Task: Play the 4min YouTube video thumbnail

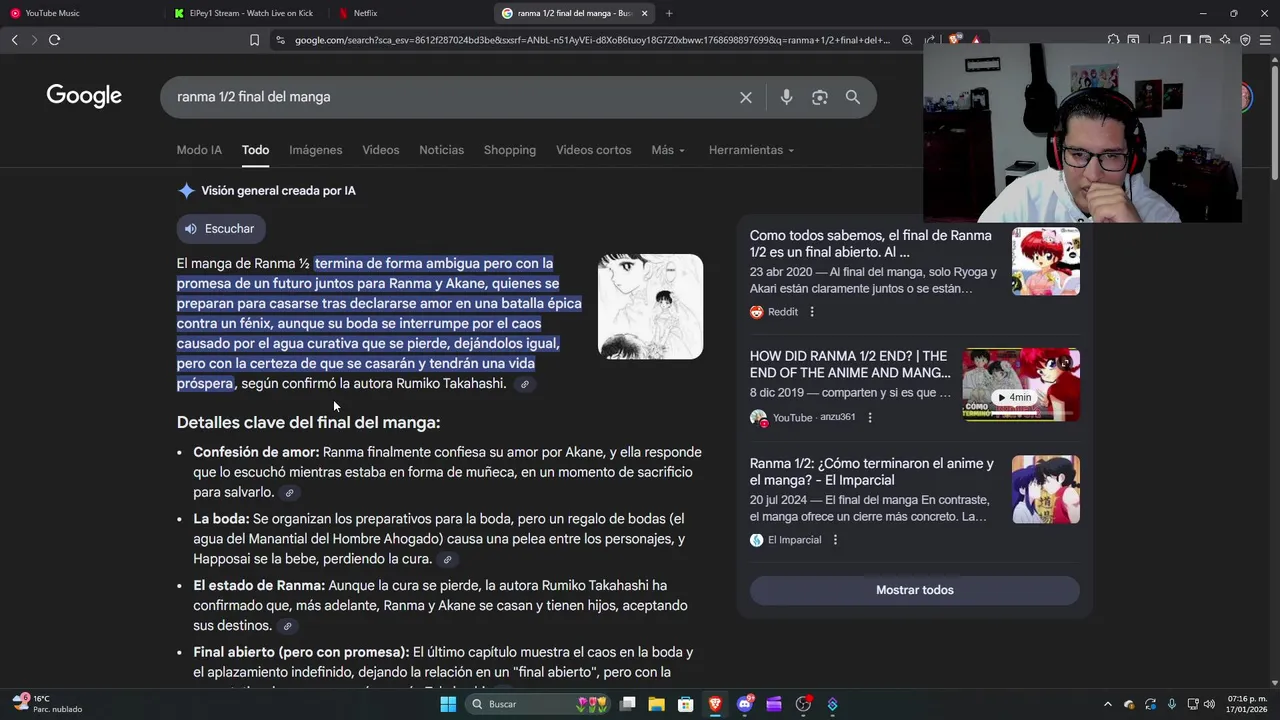Action: coord(1021,385)
